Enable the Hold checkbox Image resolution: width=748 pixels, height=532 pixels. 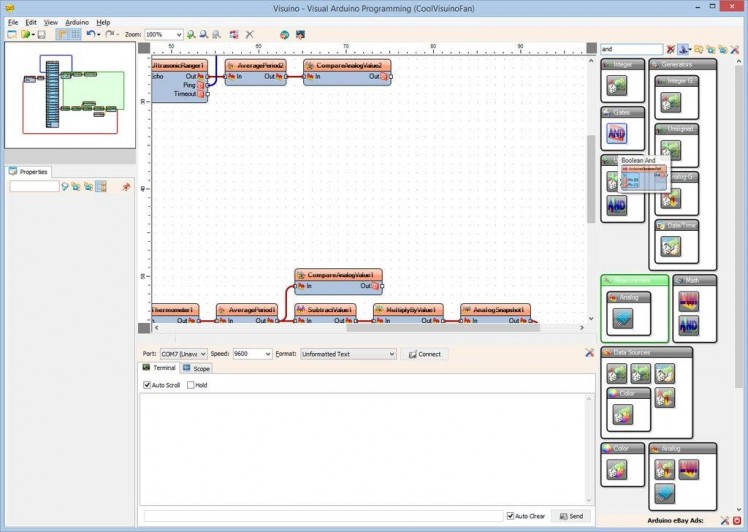(x=191, y=385)
